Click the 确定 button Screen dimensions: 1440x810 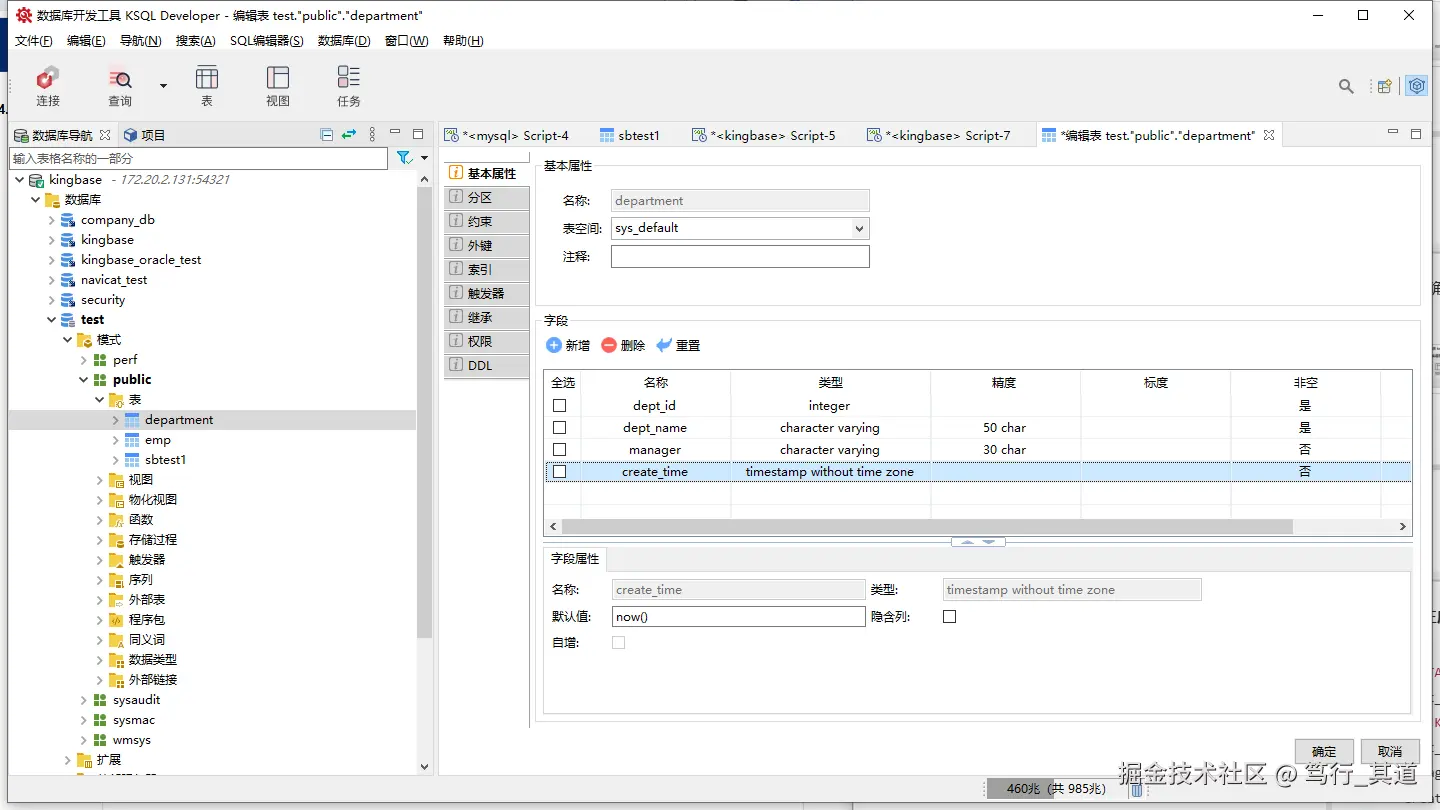(1324, 751)
